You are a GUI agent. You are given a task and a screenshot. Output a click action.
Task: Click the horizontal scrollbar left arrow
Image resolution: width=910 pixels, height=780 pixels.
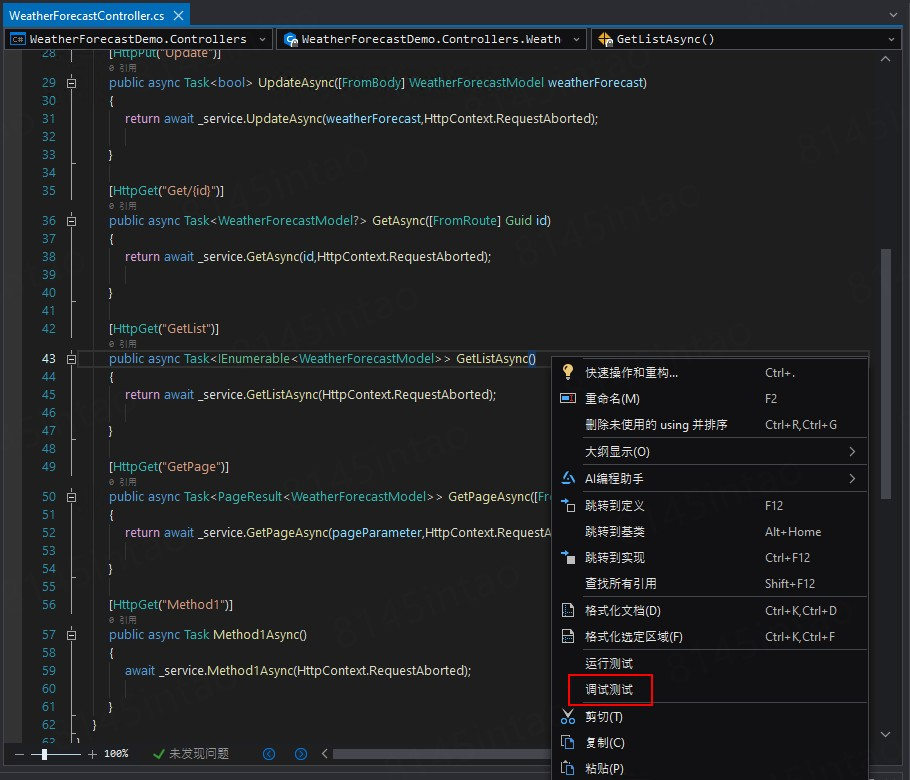coord(325,754)
